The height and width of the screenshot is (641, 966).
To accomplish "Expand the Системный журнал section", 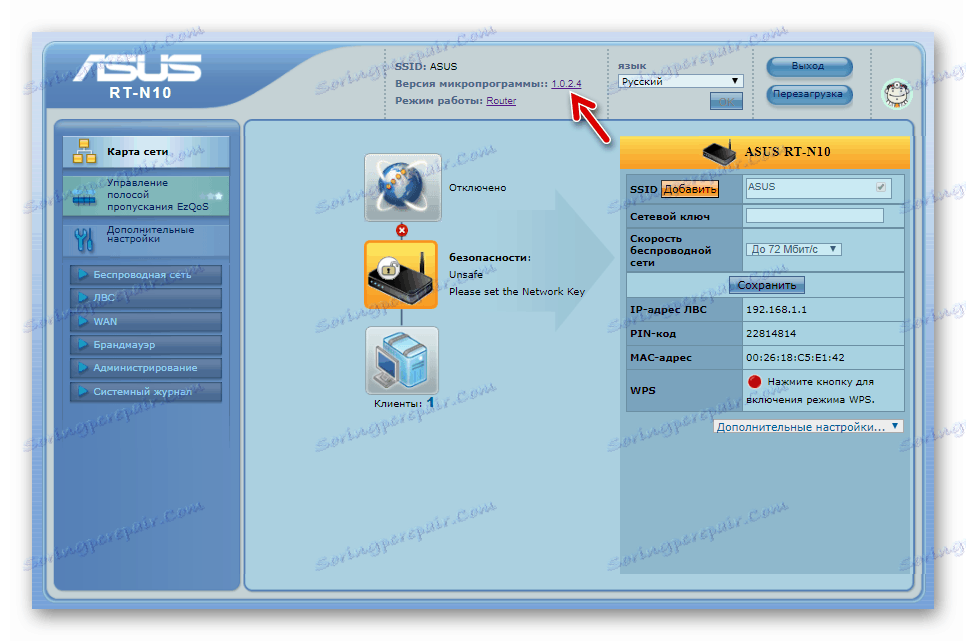I will (146, 391).
